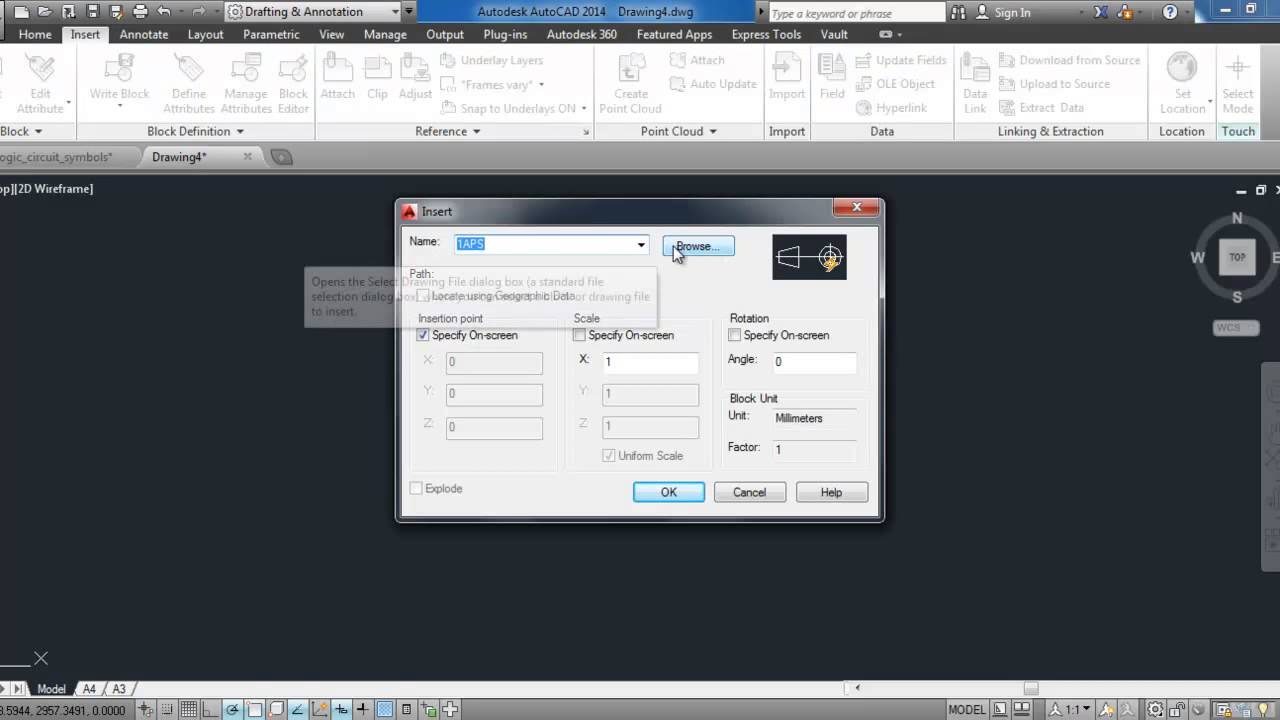The height and width of the screenshot is (720, 1280).
Task: Toggle Lineweight display icon in status bar
Action: tap(362, 710)
